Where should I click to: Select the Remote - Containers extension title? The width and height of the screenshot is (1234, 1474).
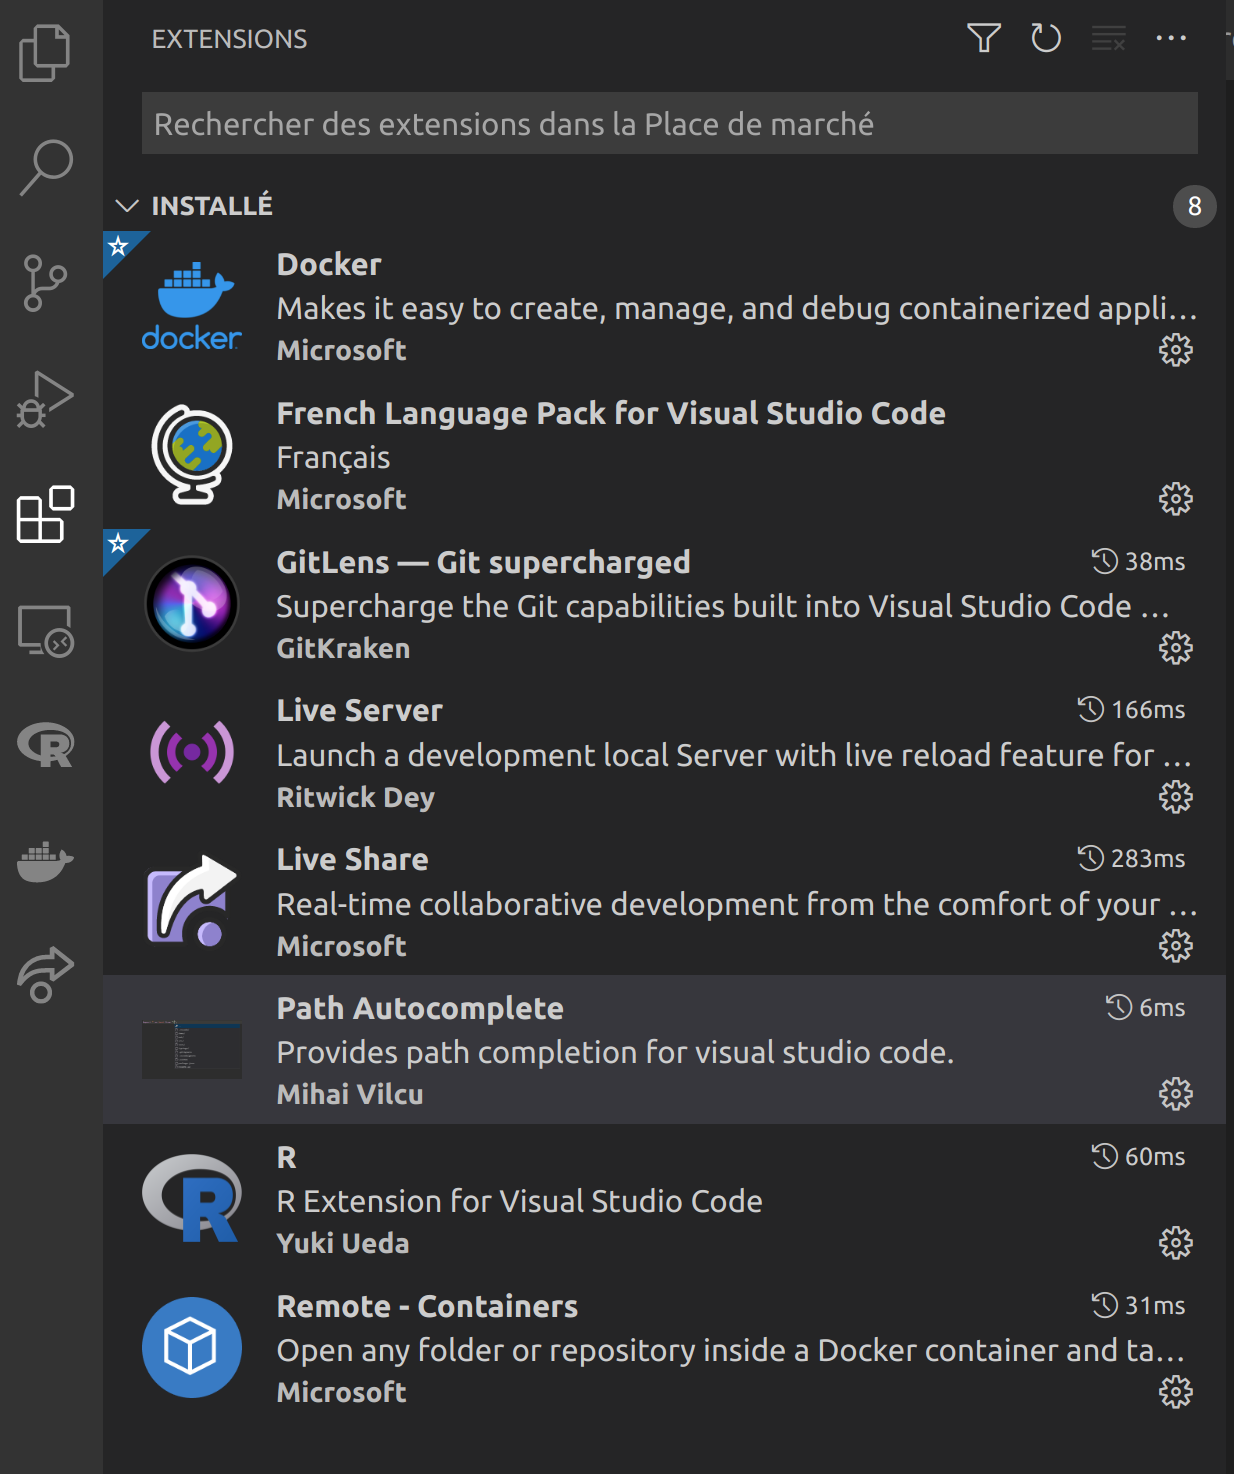428,1306
